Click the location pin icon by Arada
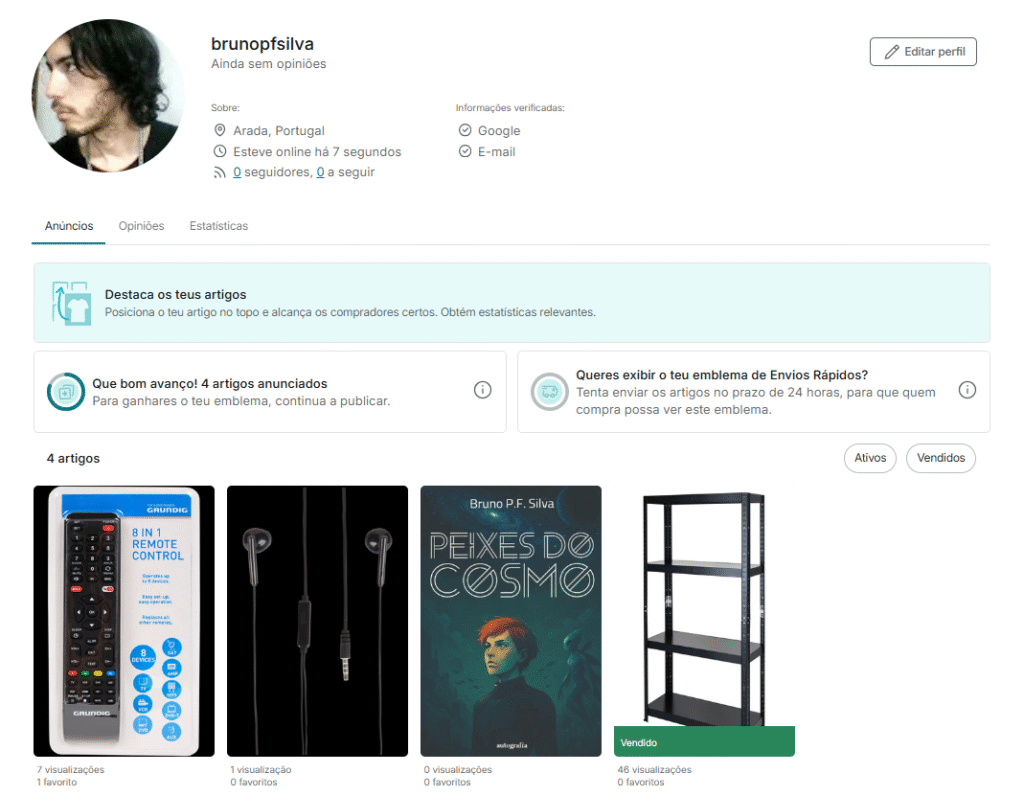Image resolution: width=1024 pixels, height=796 pixels. (219, 131)
